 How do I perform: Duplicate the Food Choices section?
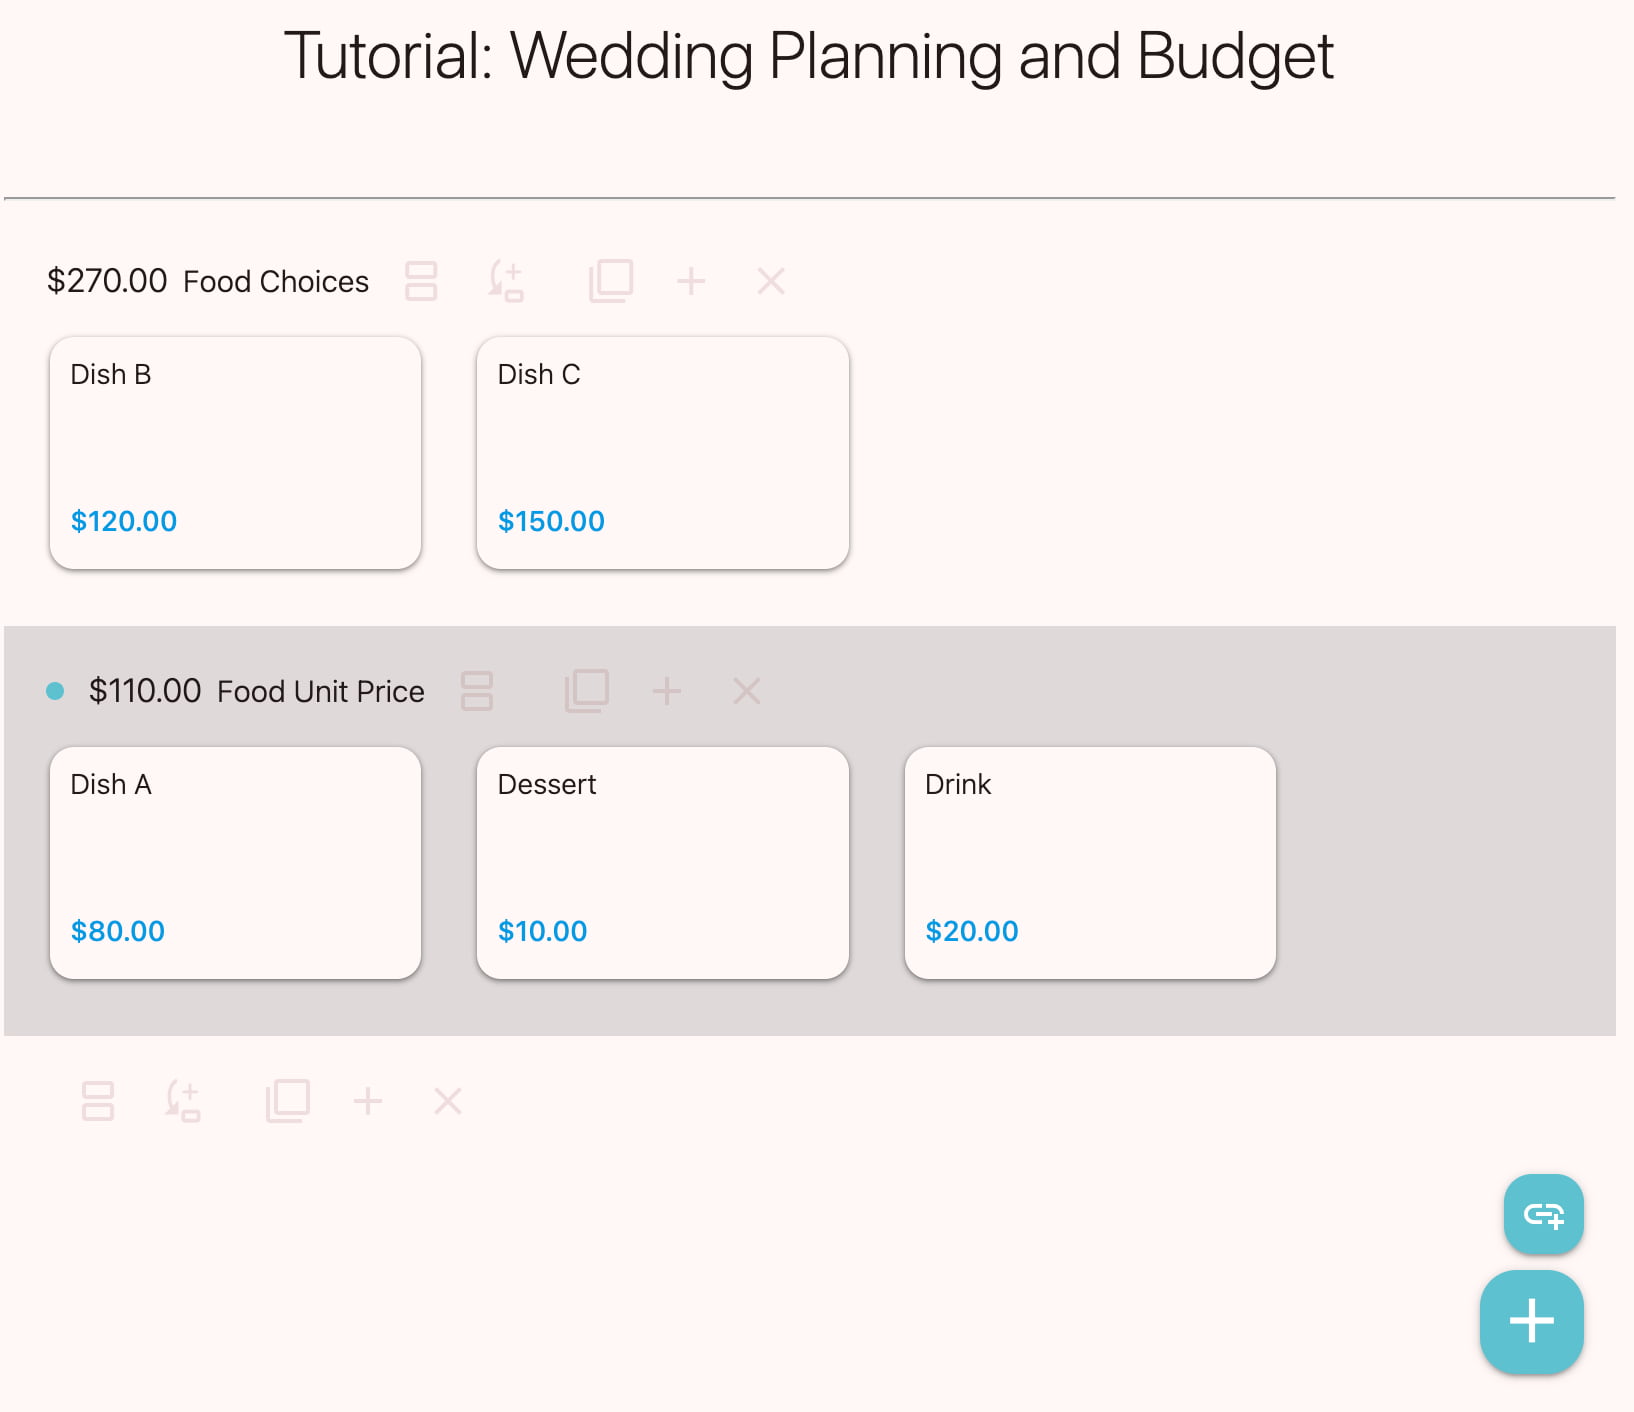[x=611, y=281]
